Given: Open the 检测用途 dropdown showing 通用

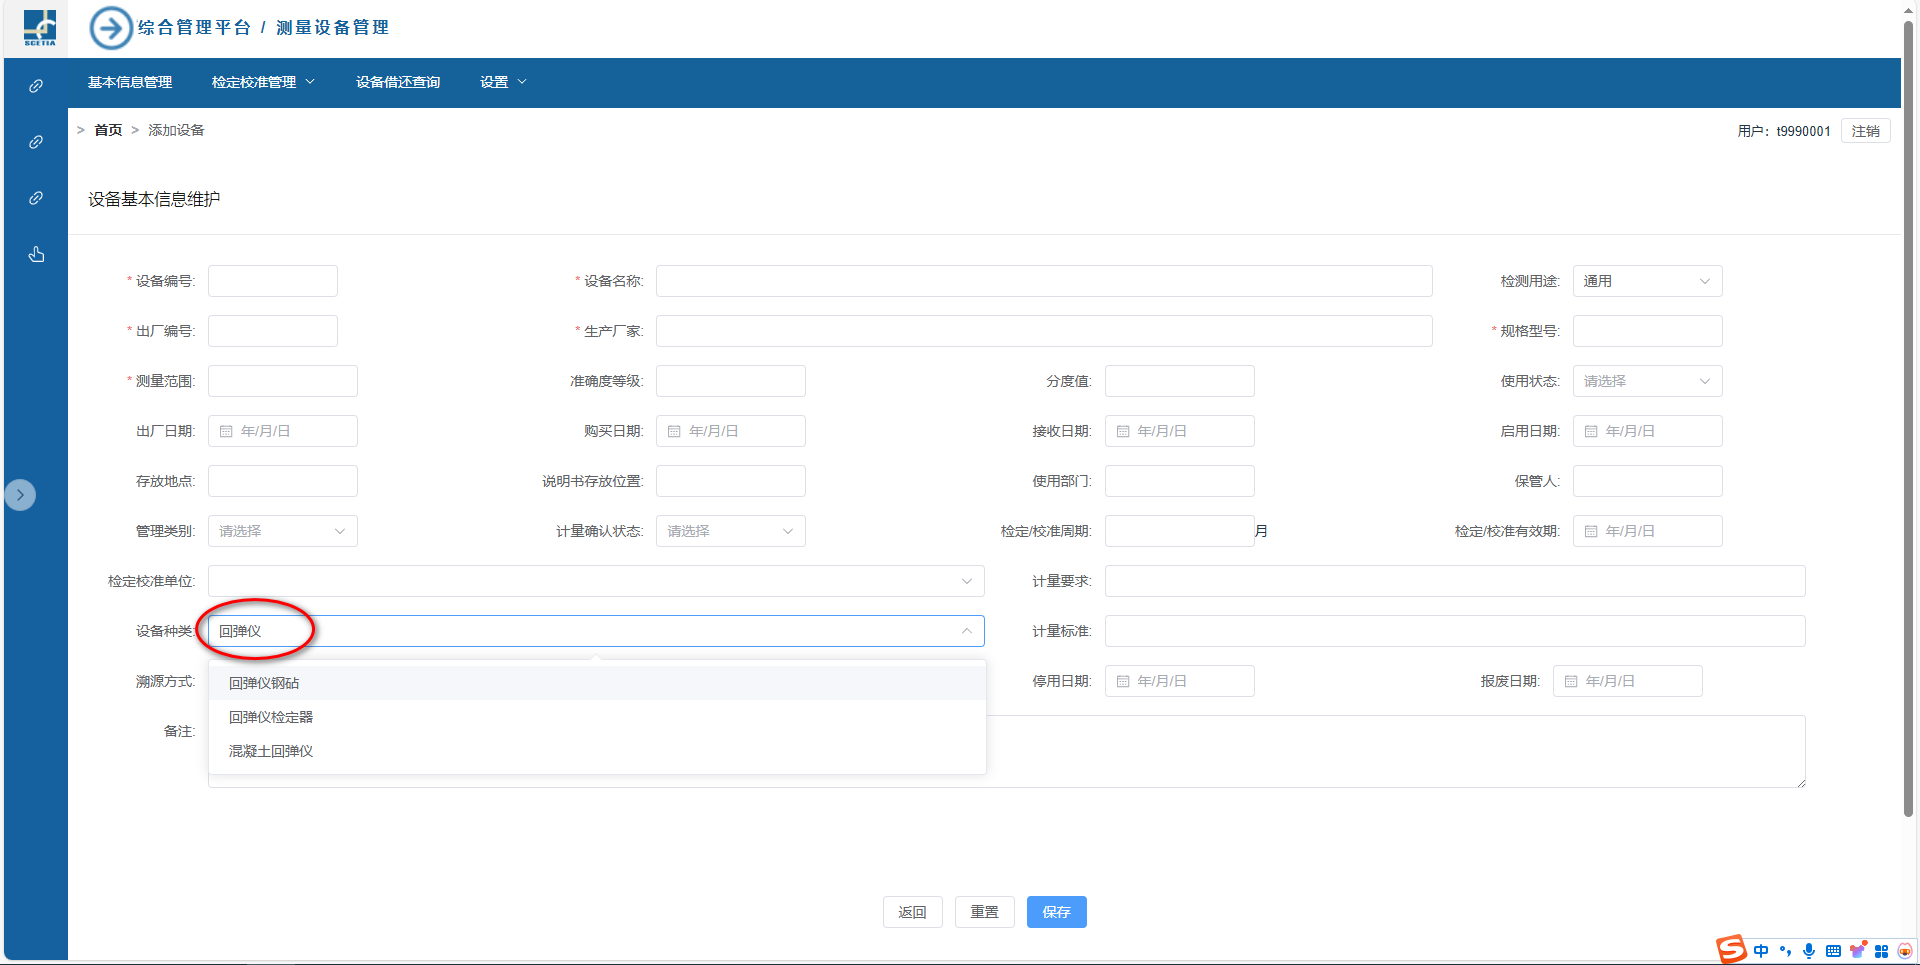Looking at the screenshot, I should 1646,281.
